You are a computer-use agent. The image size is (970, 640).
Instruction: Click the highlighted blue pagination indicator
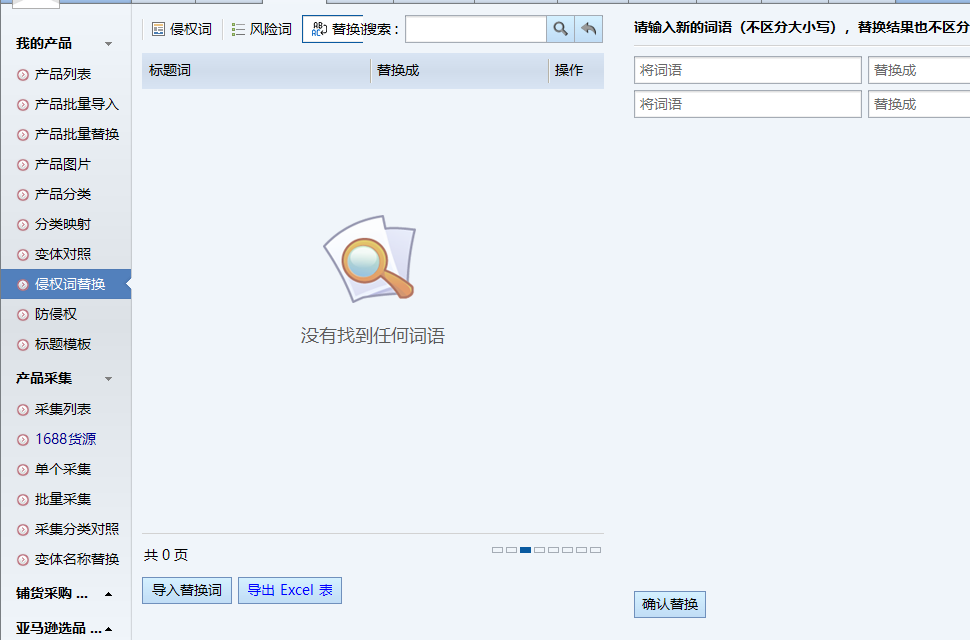click(x=525, y=550)
